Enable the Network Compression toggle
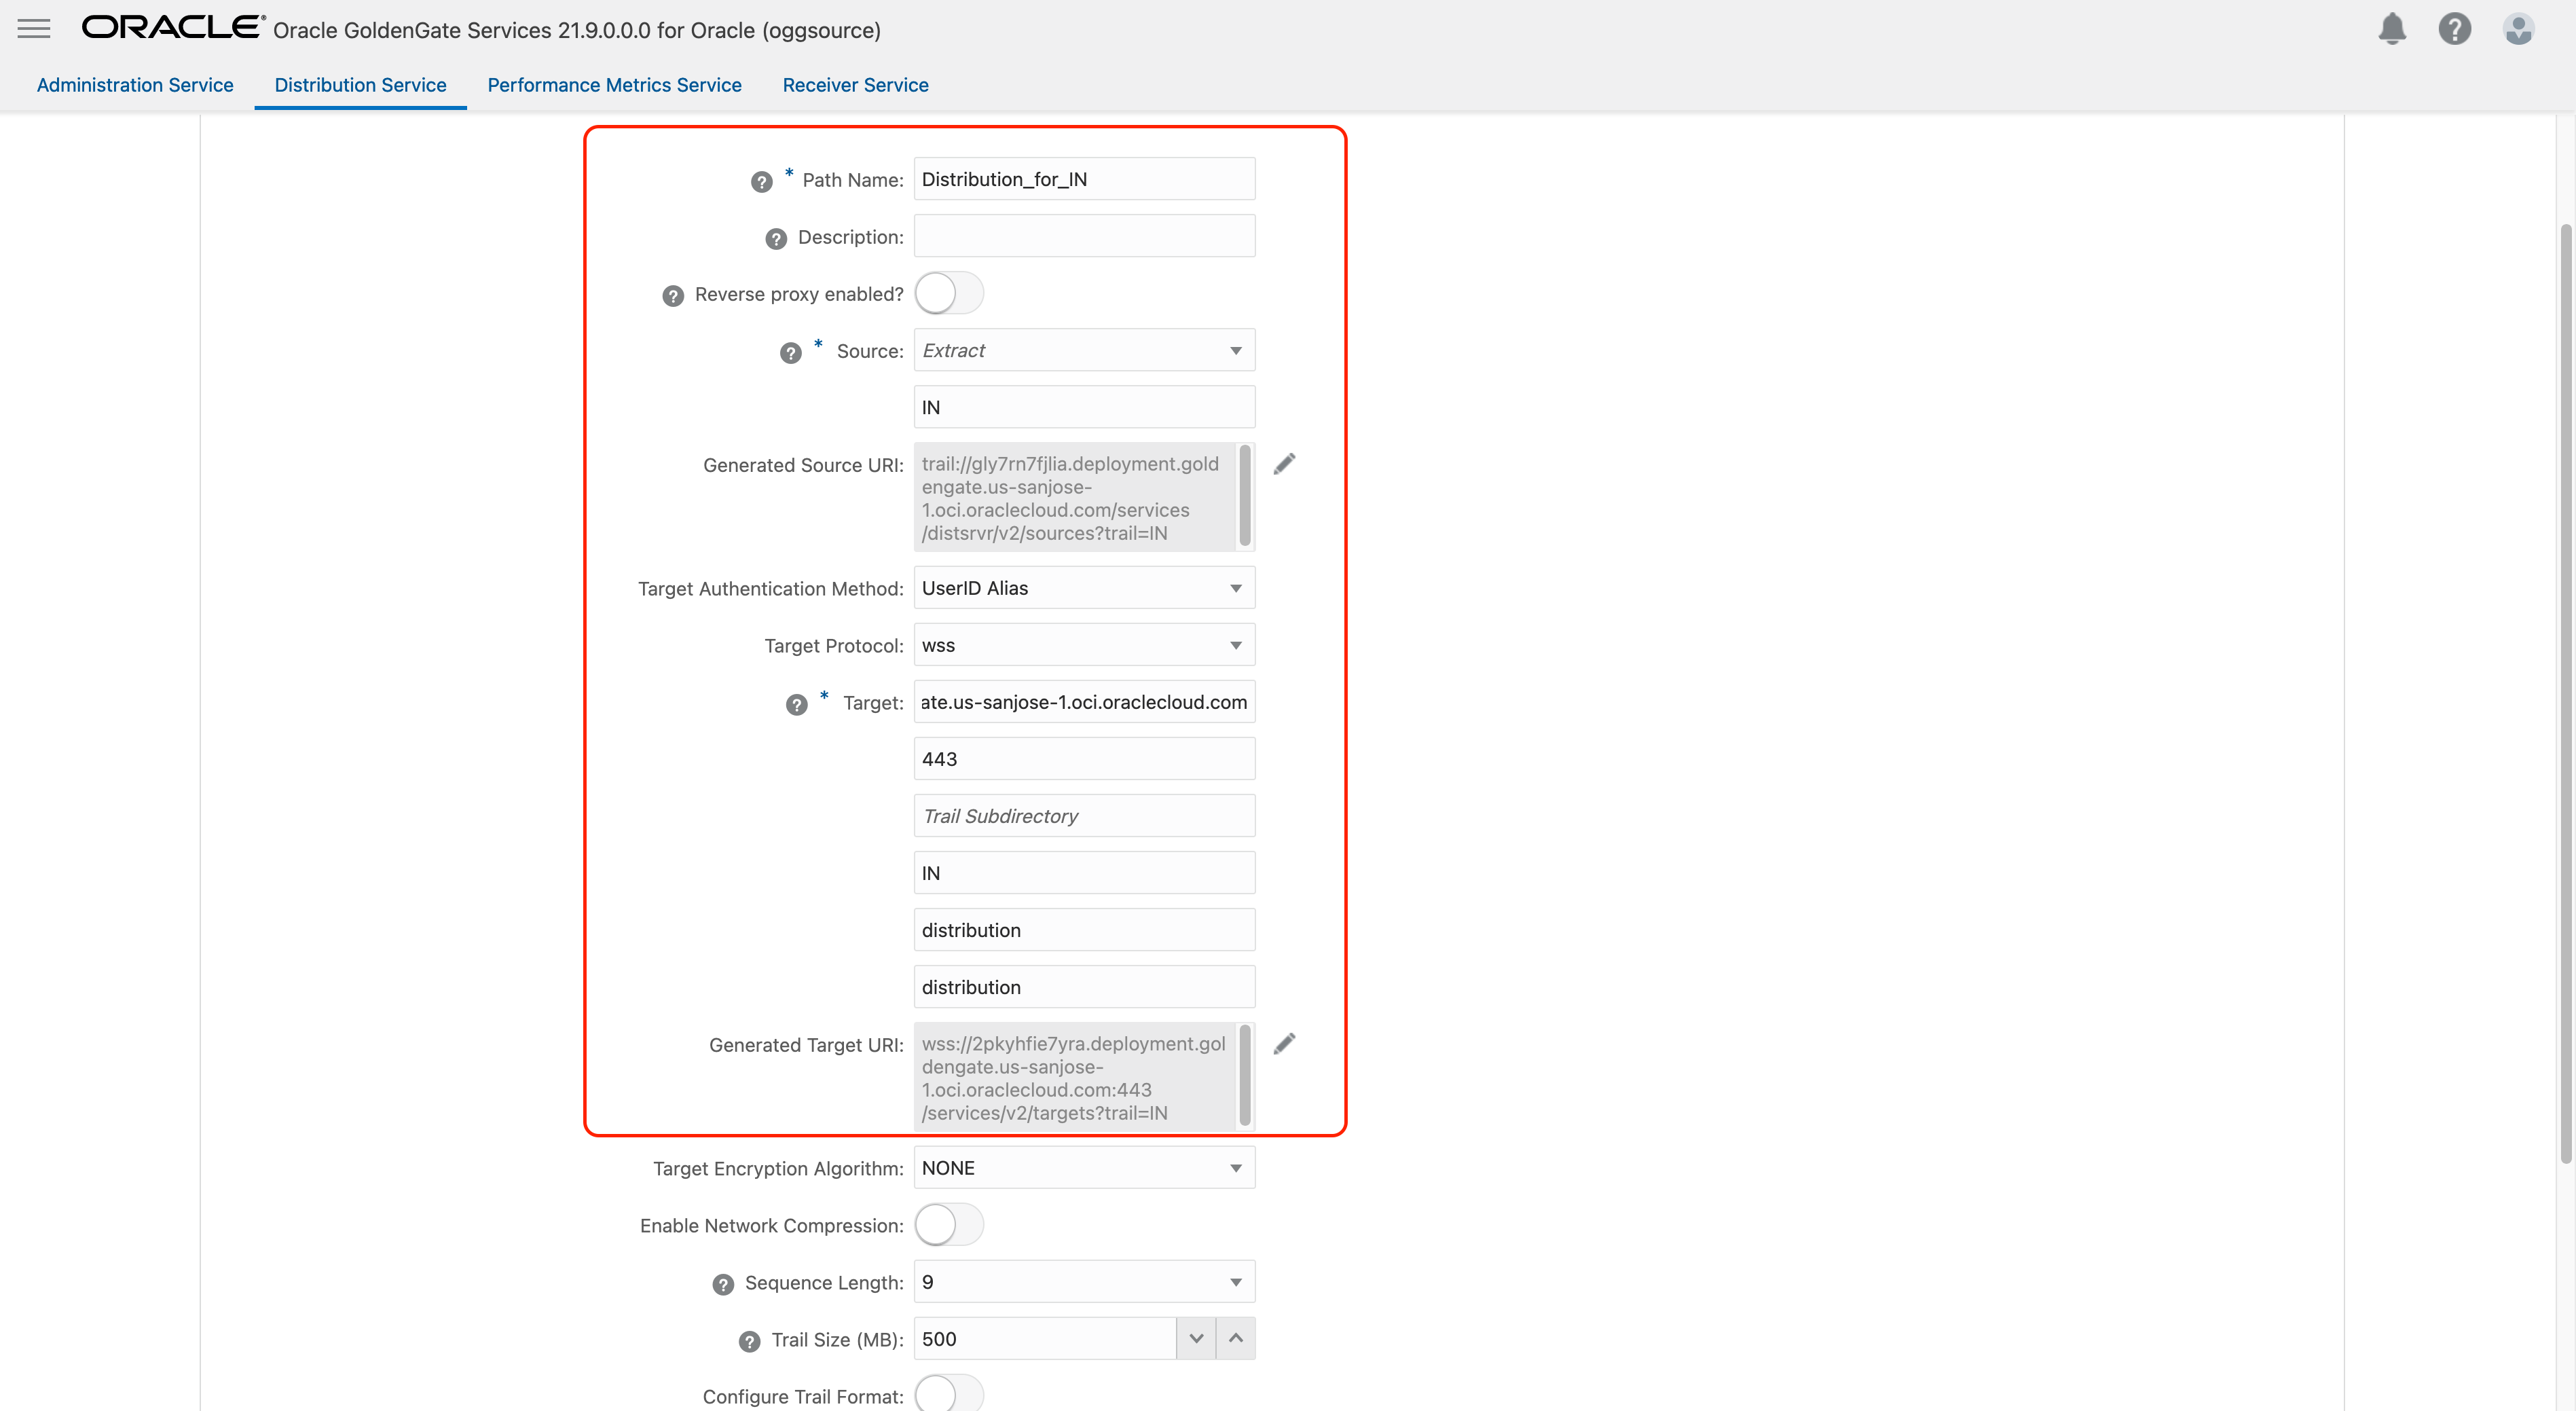This screenshot has height=1411, width=2576. [948, 1224]
